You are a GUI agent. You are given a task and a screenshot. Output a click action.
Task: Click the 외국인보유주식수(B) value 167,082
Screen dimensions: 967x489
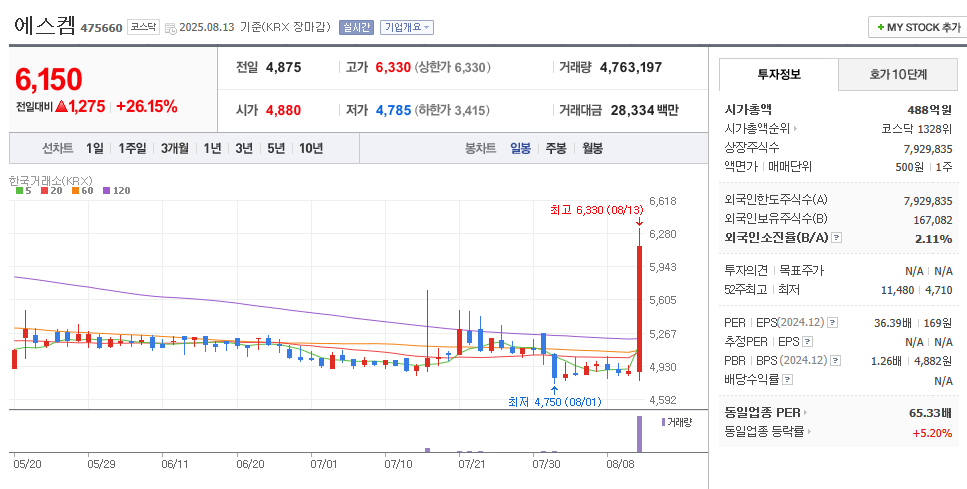click(x=932, y=220)
